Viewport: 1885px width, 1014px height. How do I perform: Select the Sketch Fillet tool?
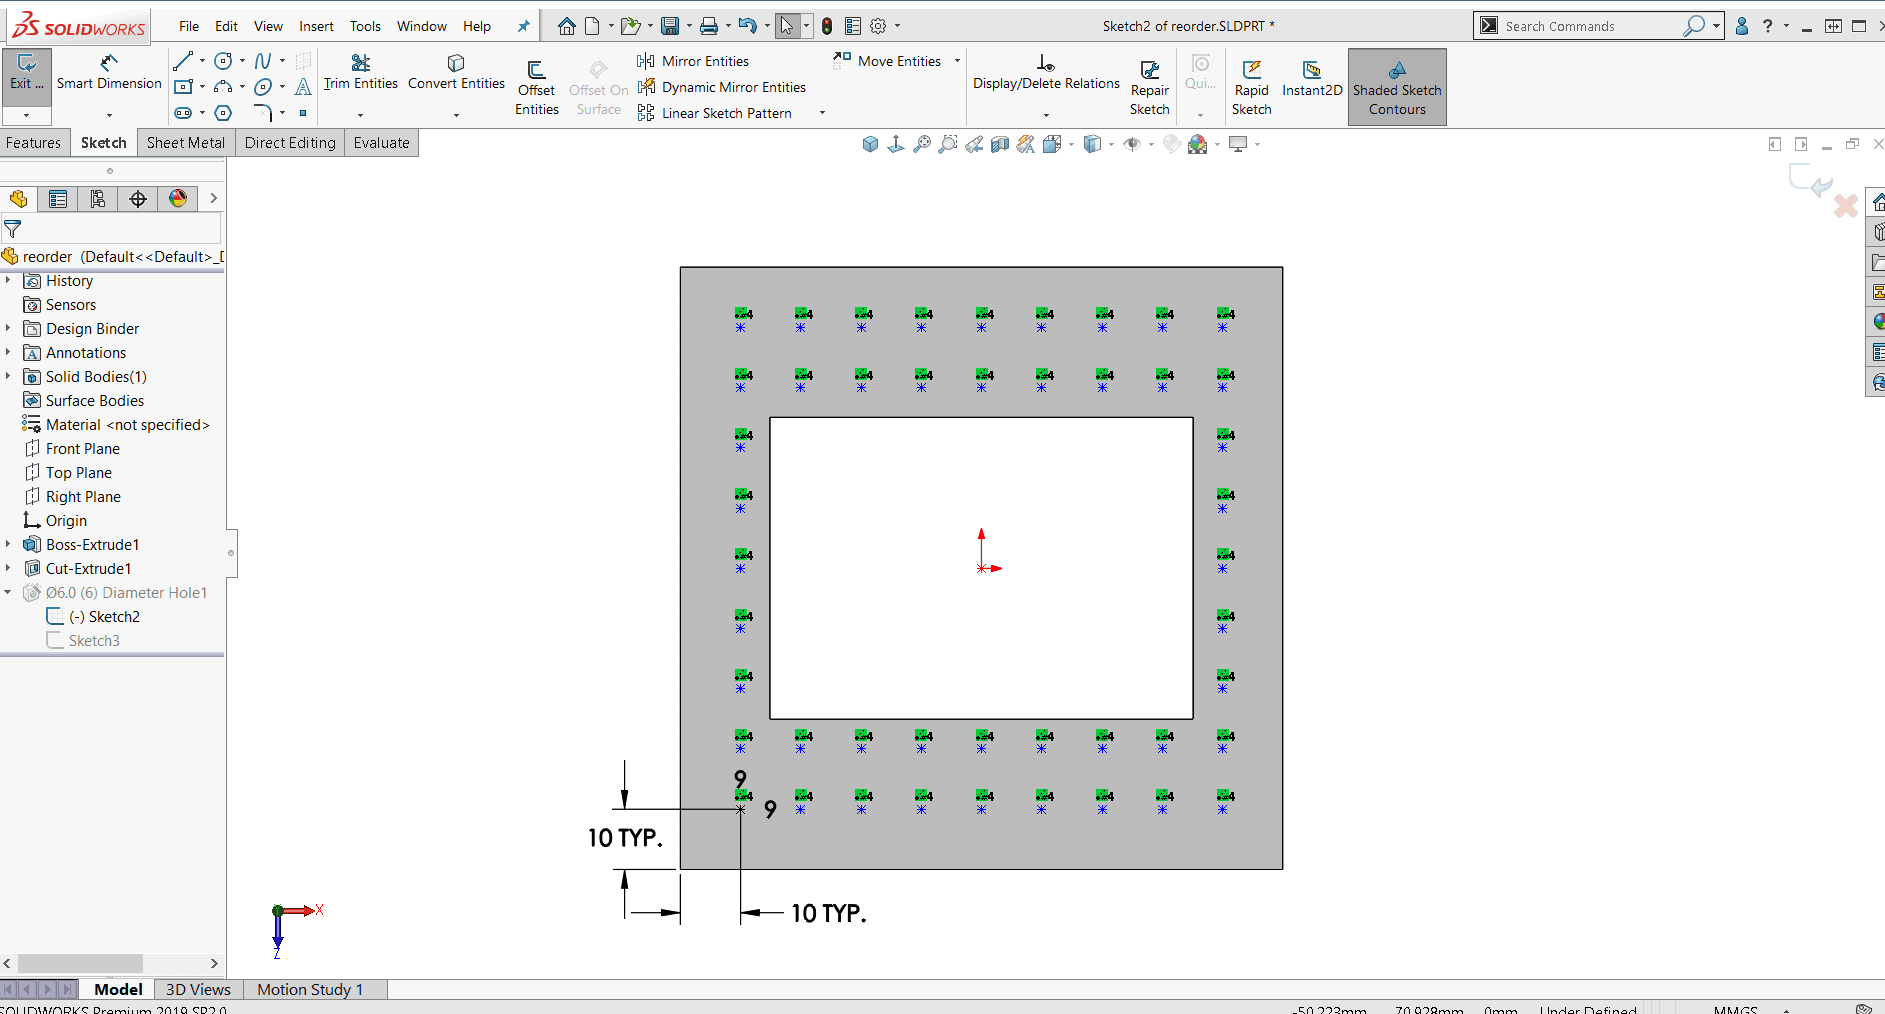tap(263, 112)
